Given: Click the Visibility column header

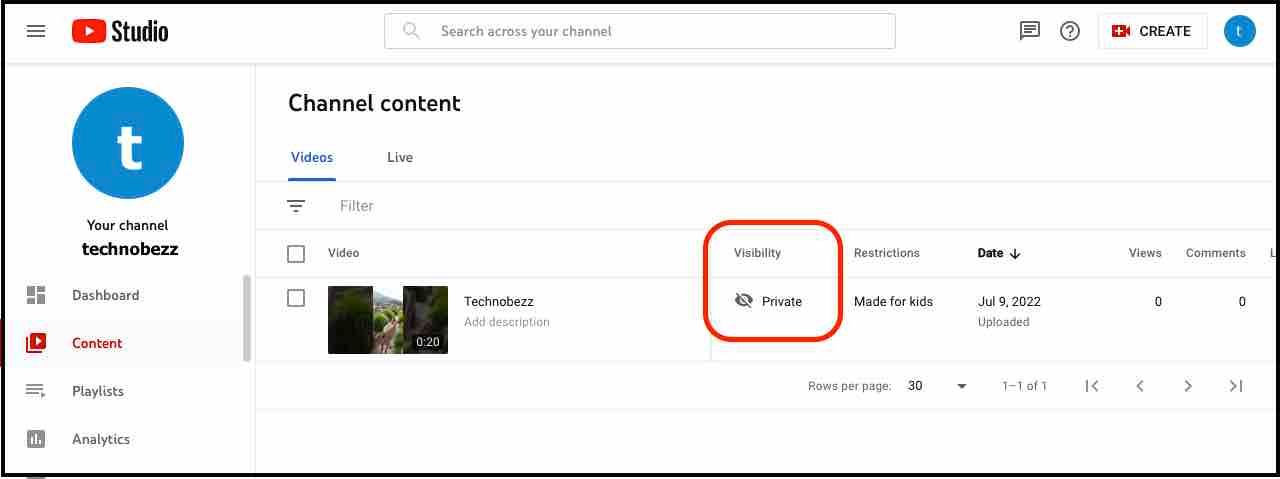Looking at the screenshot, I should [x=757, y=253].
